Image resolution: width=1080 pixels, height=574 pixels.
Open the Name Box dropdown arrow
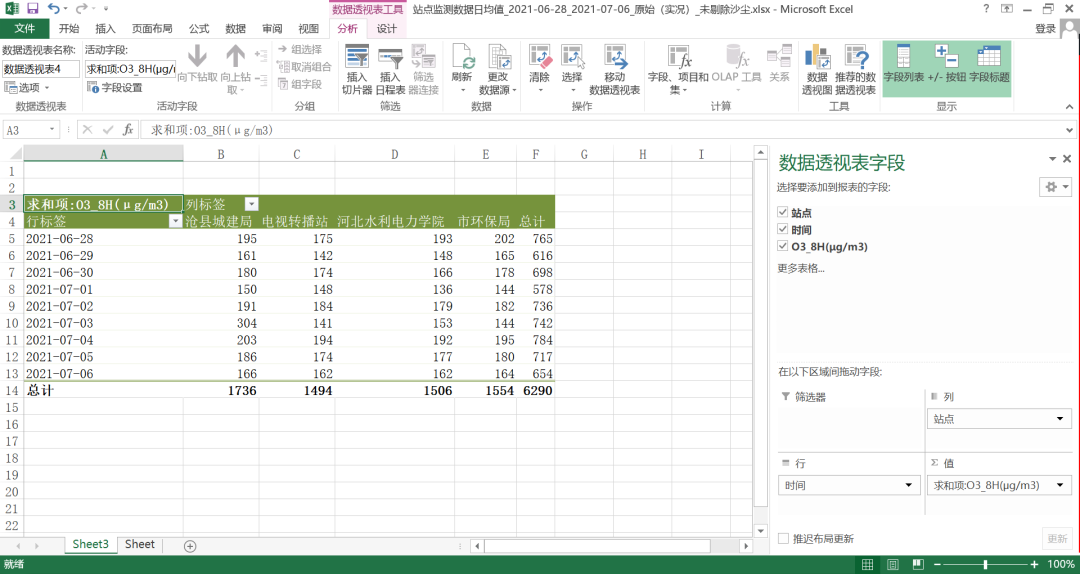tap(52, 130)
